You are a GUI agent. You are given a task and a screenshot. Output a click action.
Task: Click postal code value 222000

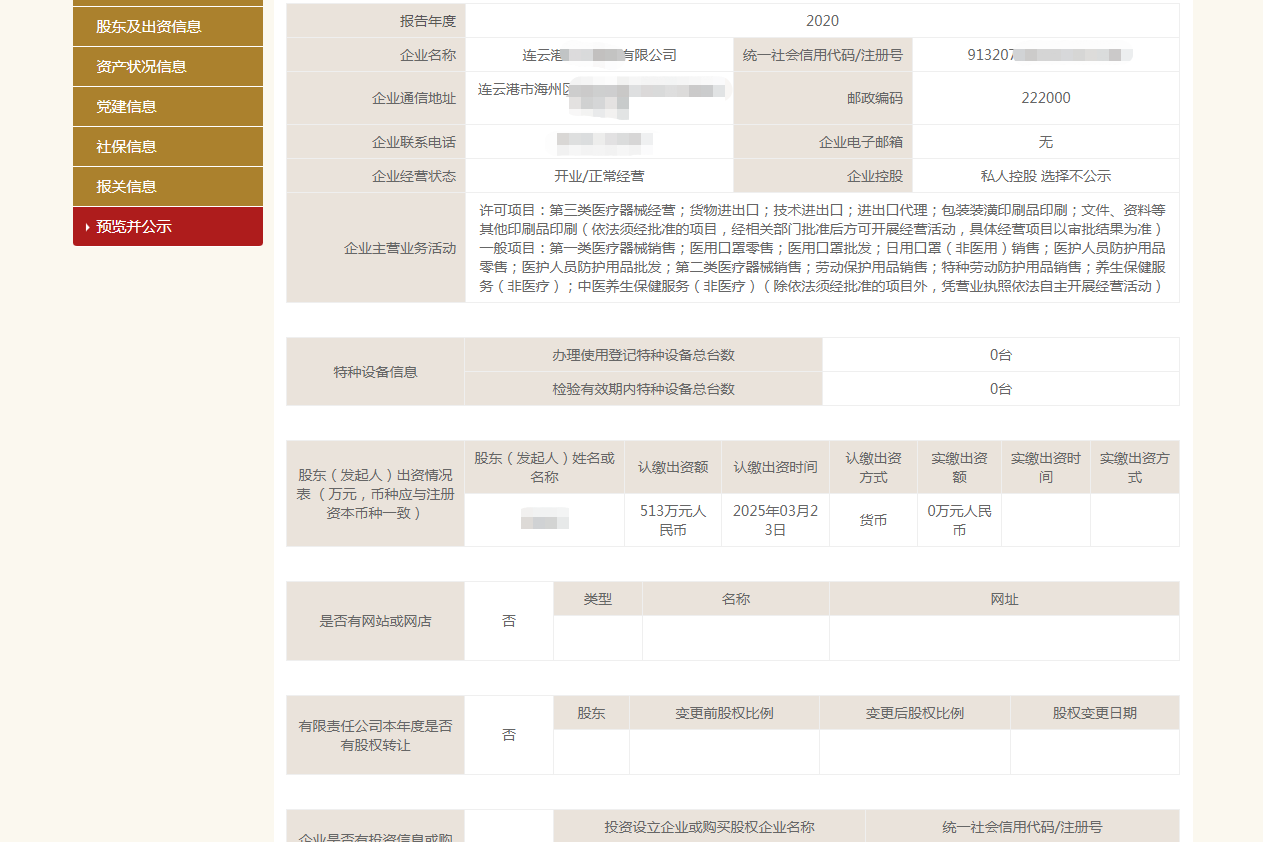tap(1046, 98)
